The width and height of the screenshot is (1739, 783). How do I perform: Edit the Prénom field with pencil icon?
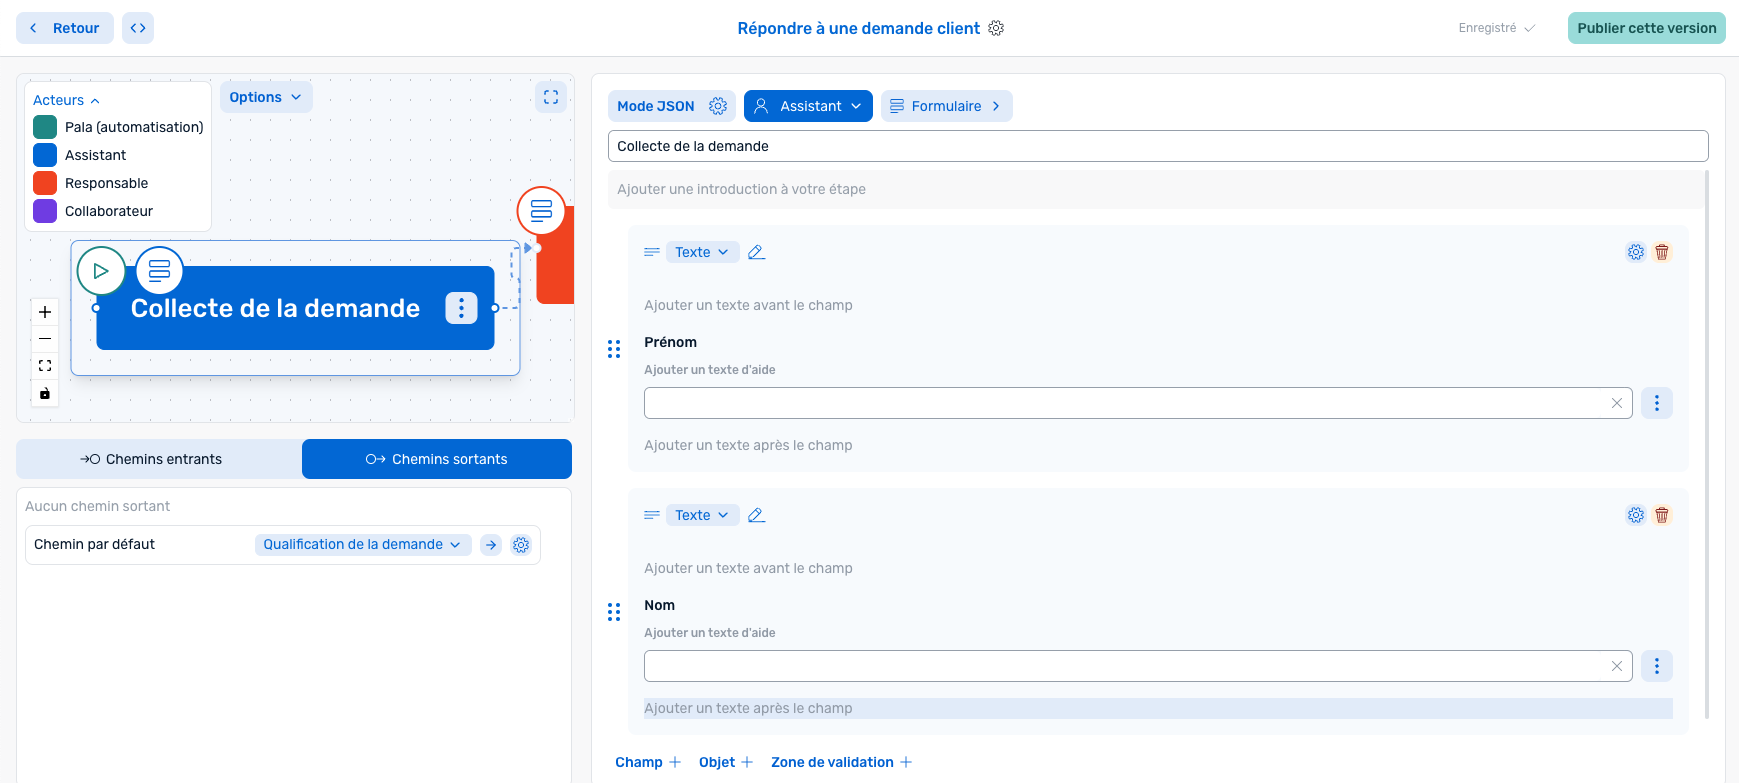coord(756,252)
